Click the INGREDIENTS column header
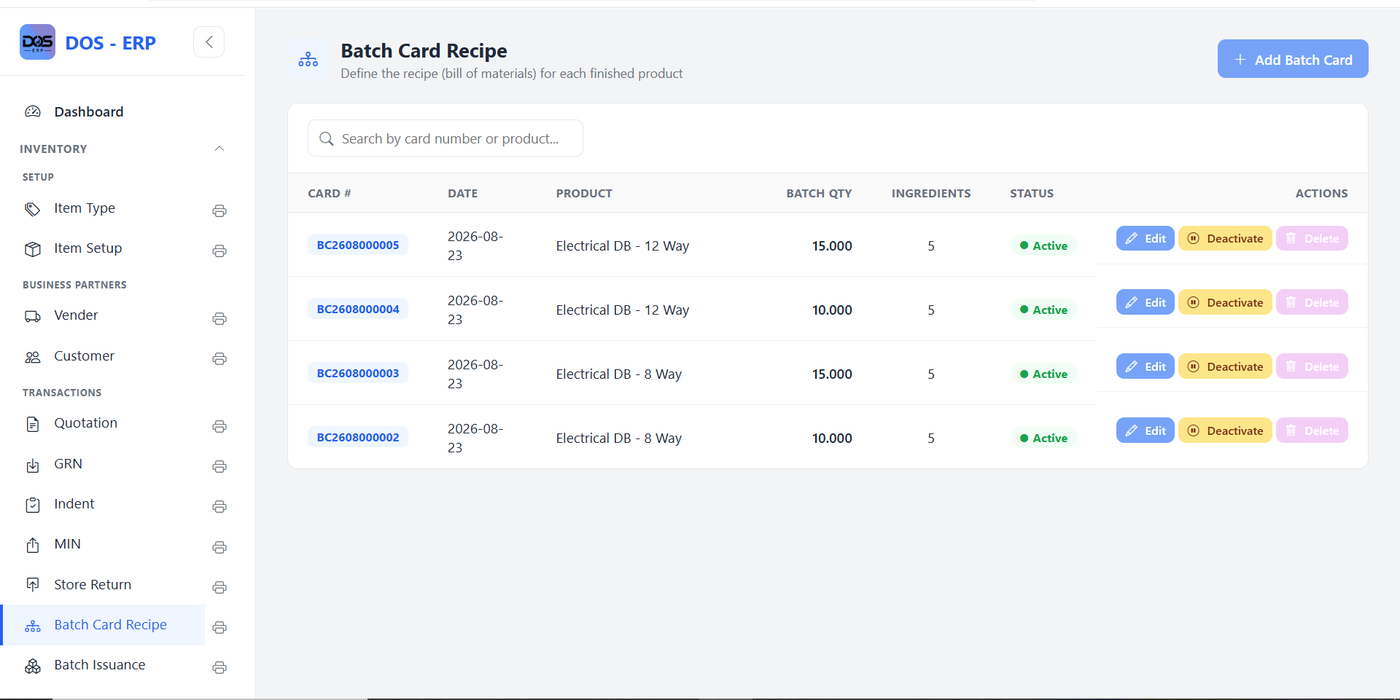Image resolution: width=1400 pixels, height=700 pixels. click(931, 193)
